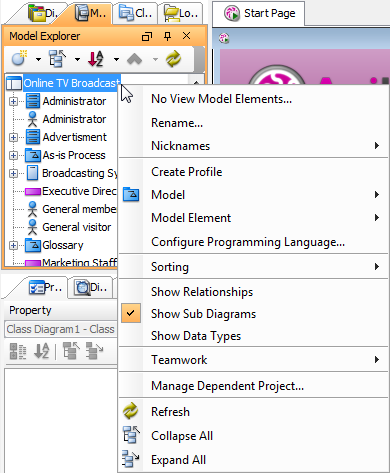
Task: Open the Diagram Navigator tab icon
Action: (x=37, y=13)
